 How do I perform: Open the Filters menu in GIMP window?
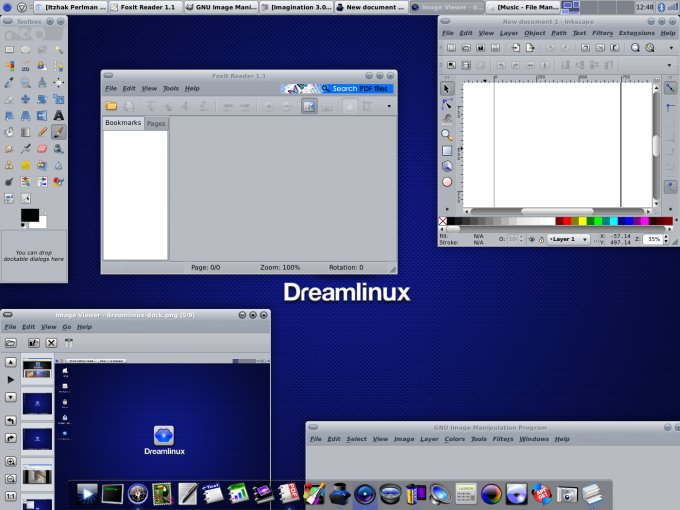coord(503,439)
